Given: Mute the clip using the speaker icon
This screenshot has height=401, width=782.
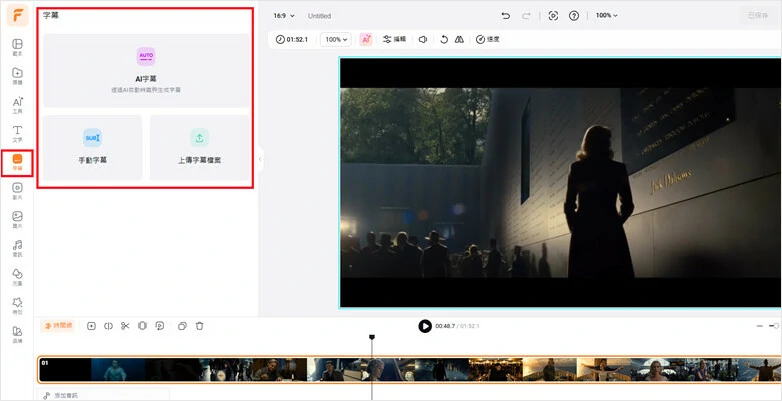Looking at the screenshot, I should pos(423,39).
